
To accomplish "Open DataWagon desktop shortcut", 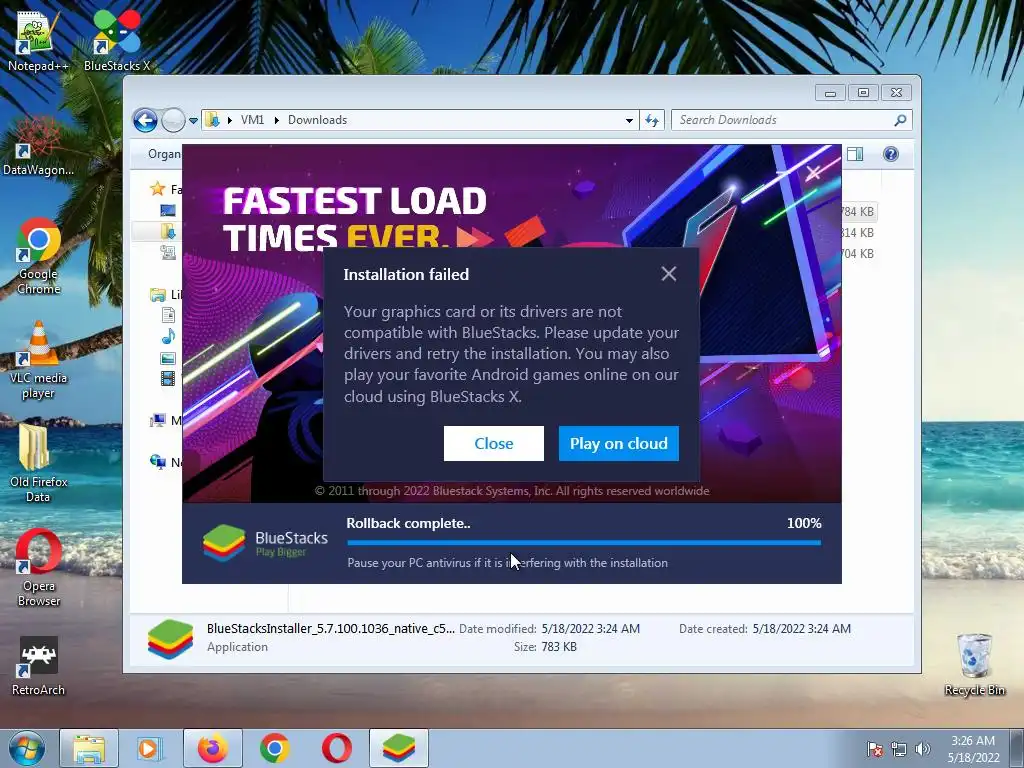I will pos(38,146).
